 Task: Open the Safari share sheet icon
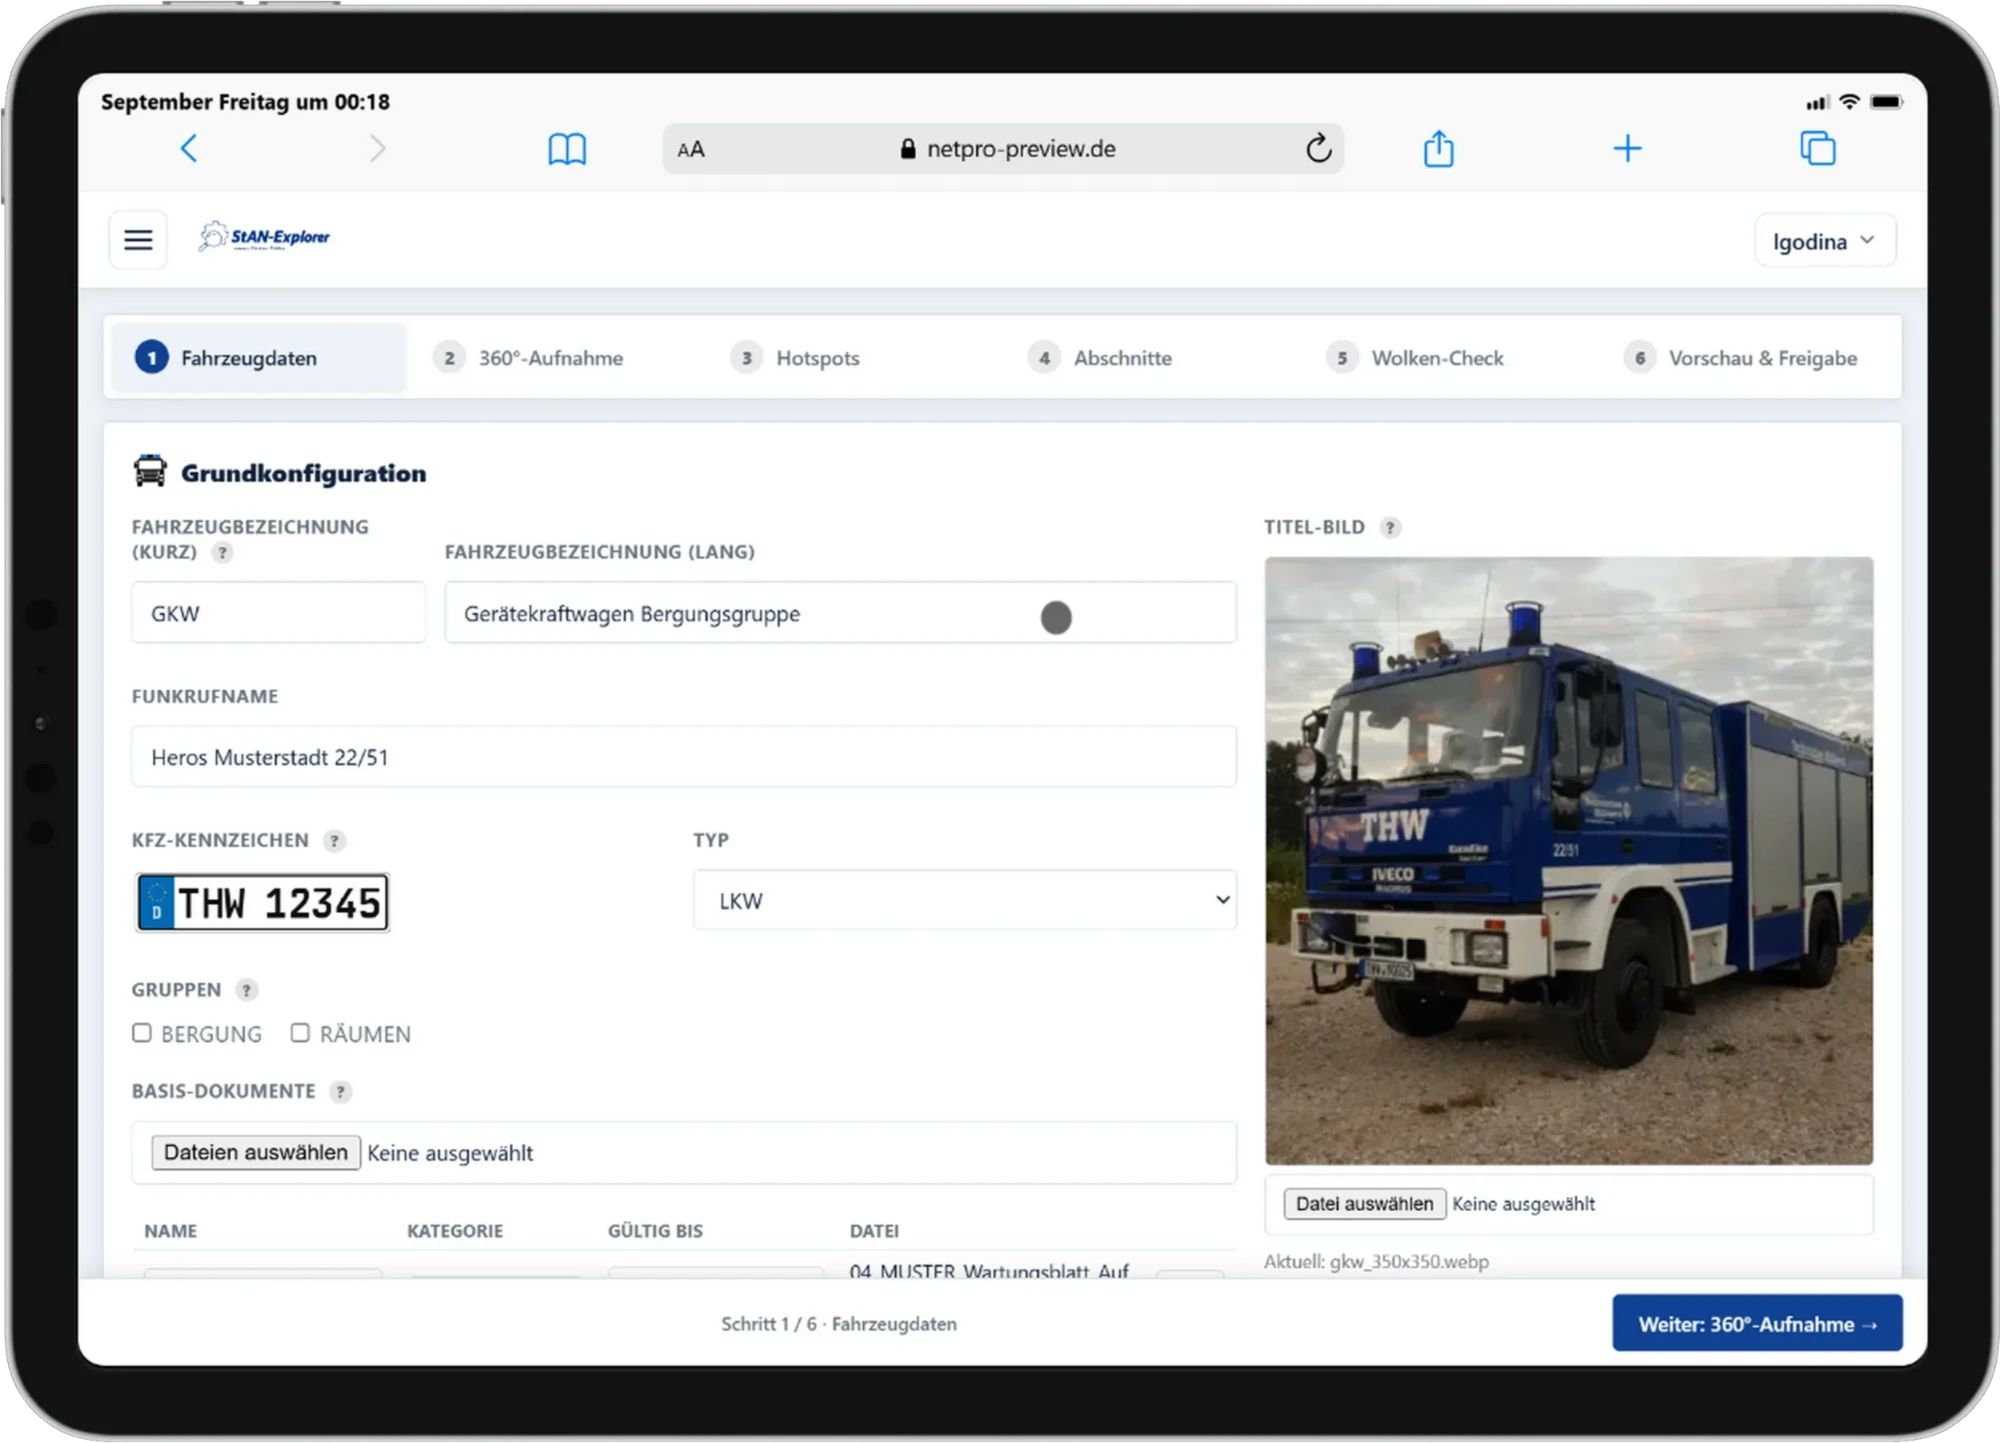click(x=1439, y=149)
